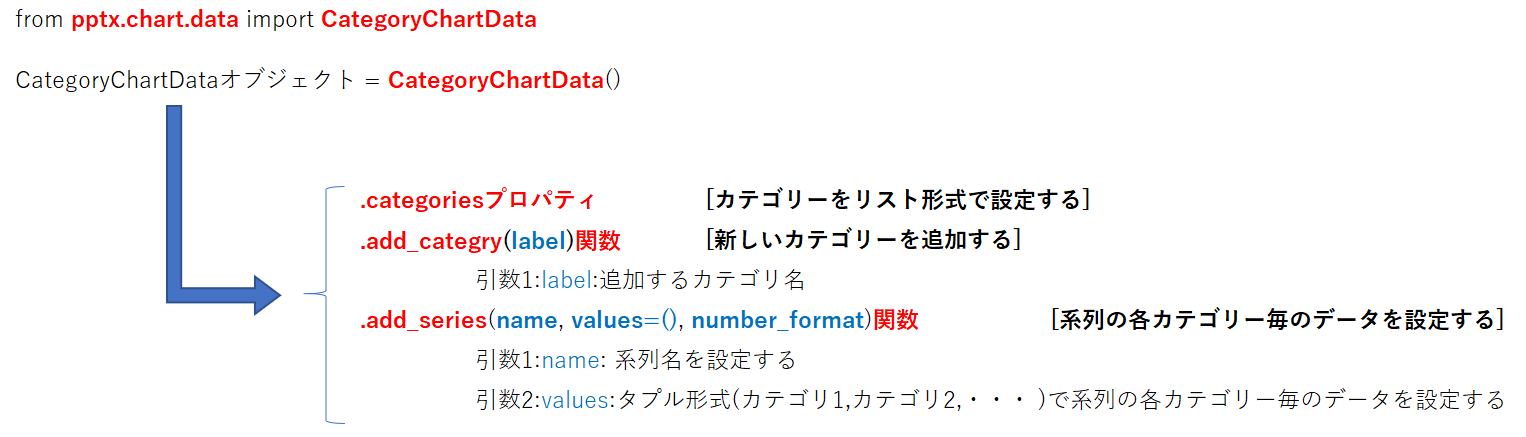Image resolution: width=1526 pixels, height=437 pixels.
Task: Click the blue number_format parameter
Action: (x=778, y=321)
